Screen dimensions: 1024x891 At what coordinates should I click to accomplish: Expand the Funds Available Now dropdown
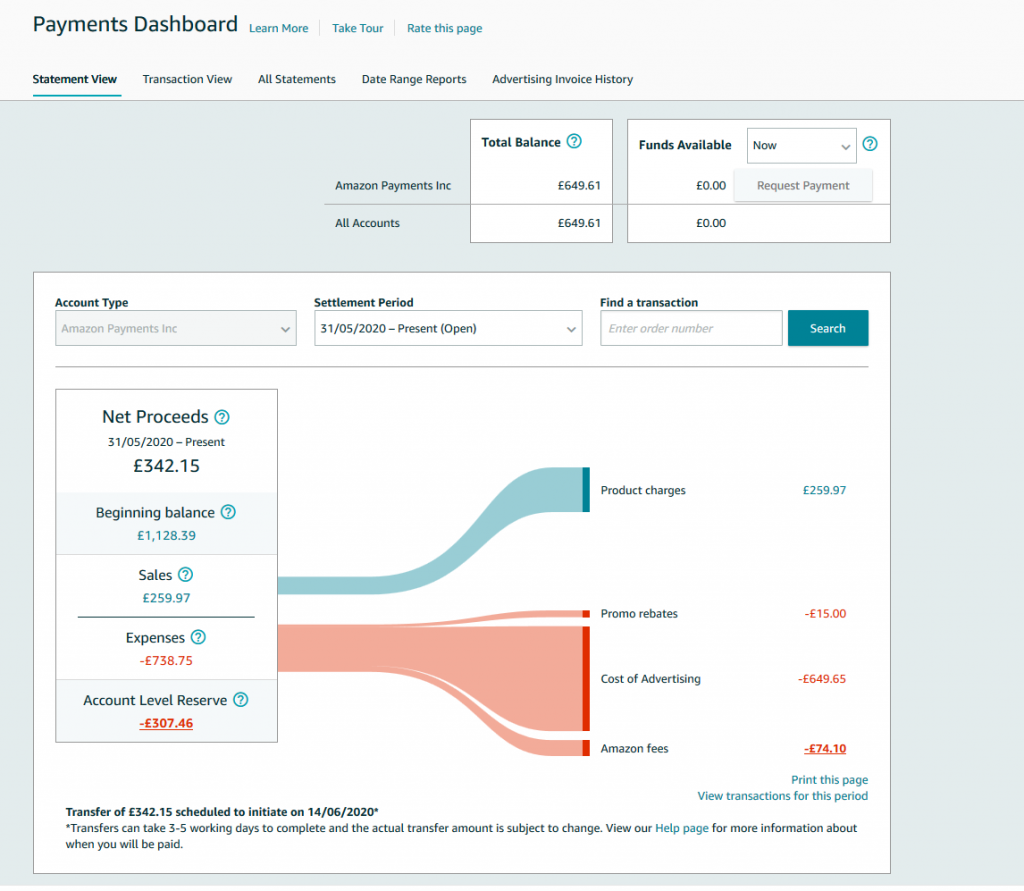(801, 146)
